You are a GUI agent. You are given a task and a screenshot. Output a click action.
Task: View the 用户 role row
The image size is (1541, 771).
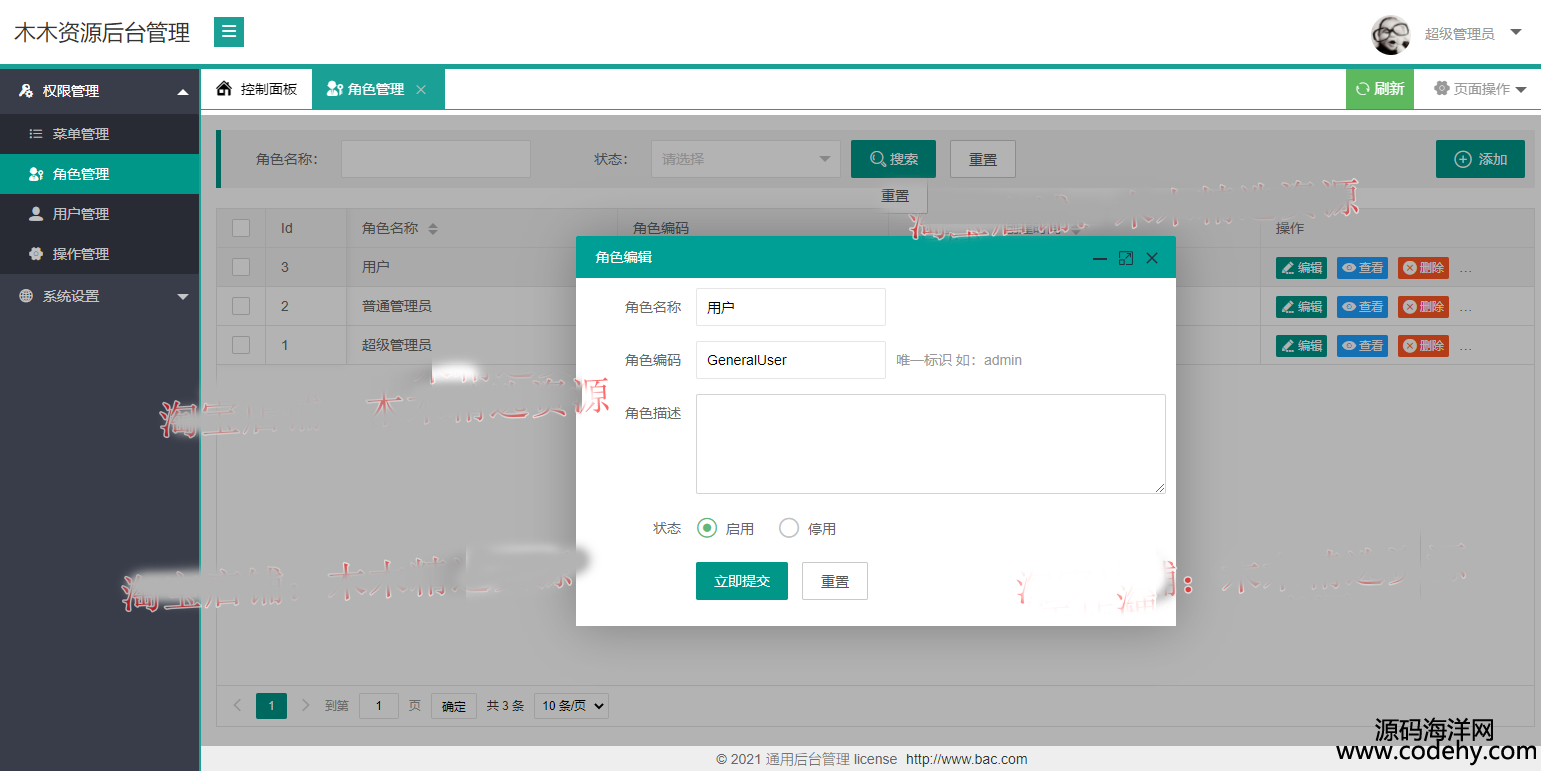click(1362, 268)
